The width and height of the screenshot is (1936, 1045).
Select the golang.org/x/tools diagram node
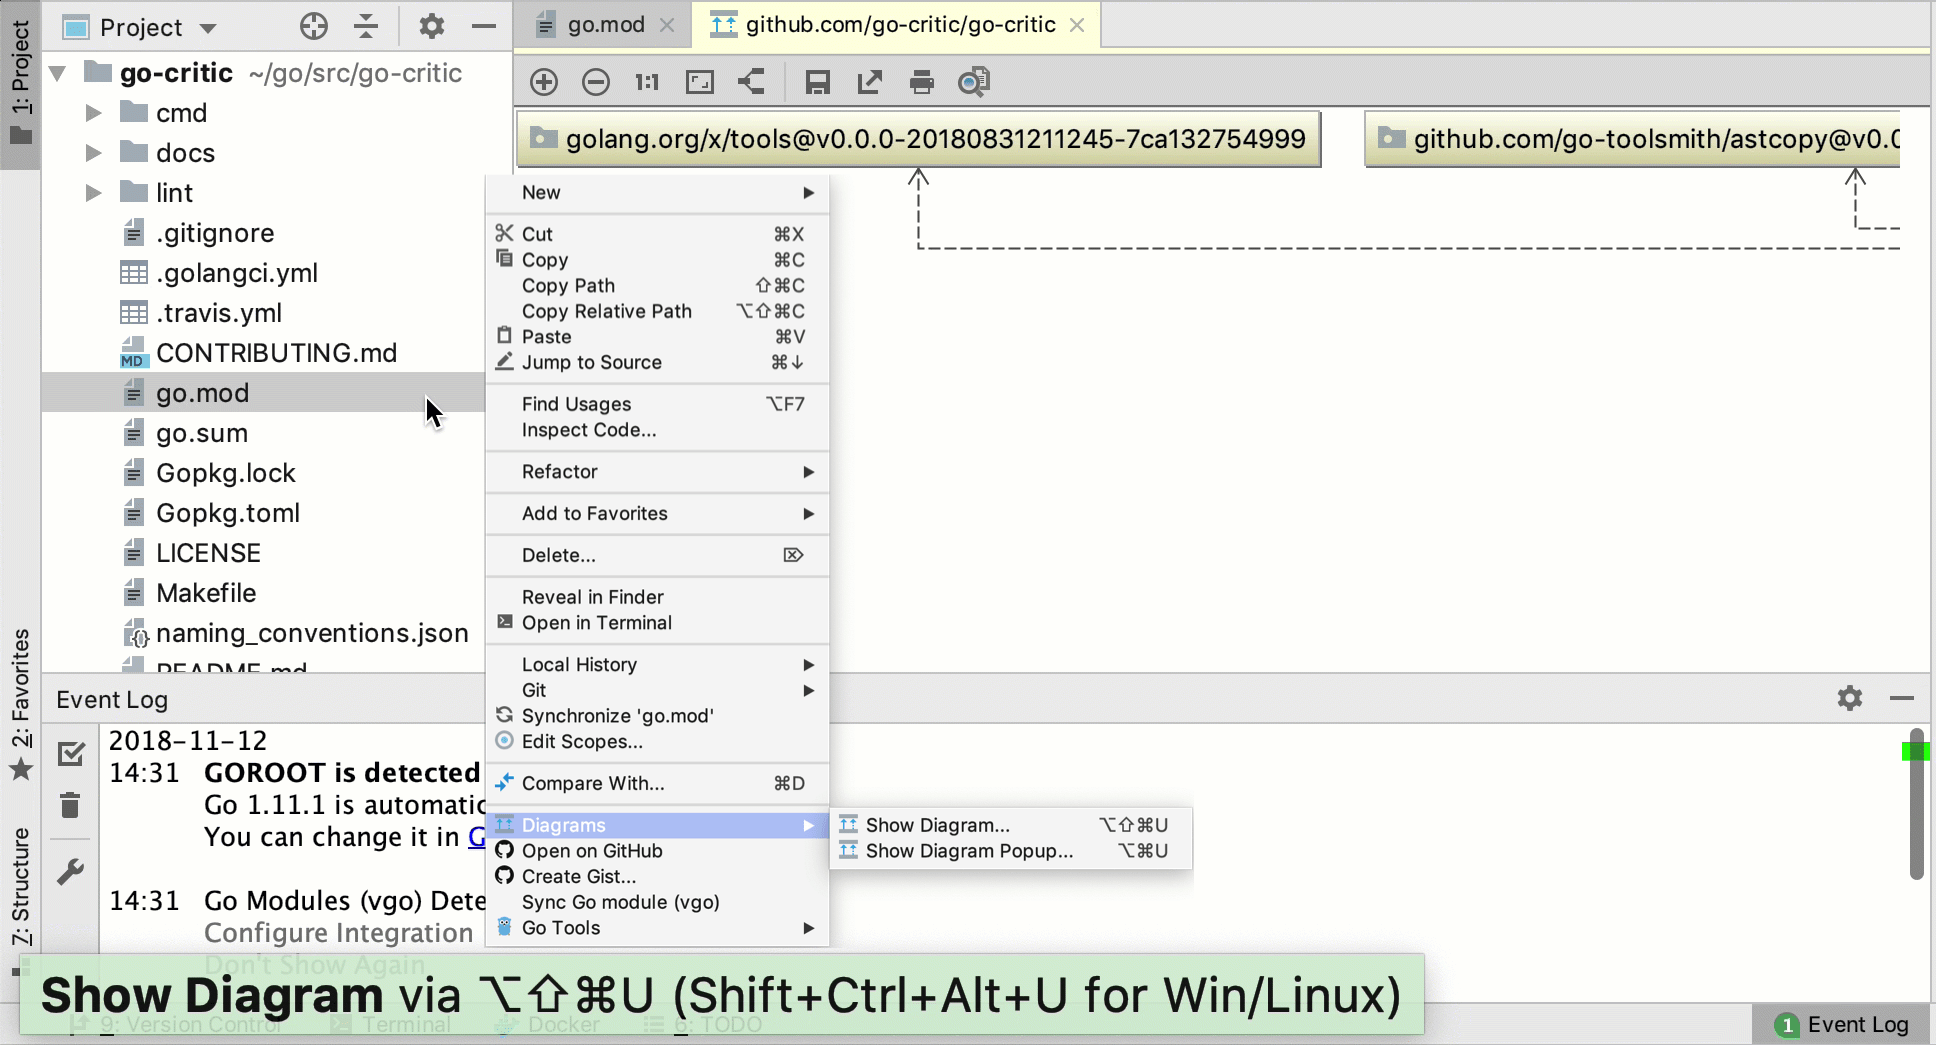(919, 139)
